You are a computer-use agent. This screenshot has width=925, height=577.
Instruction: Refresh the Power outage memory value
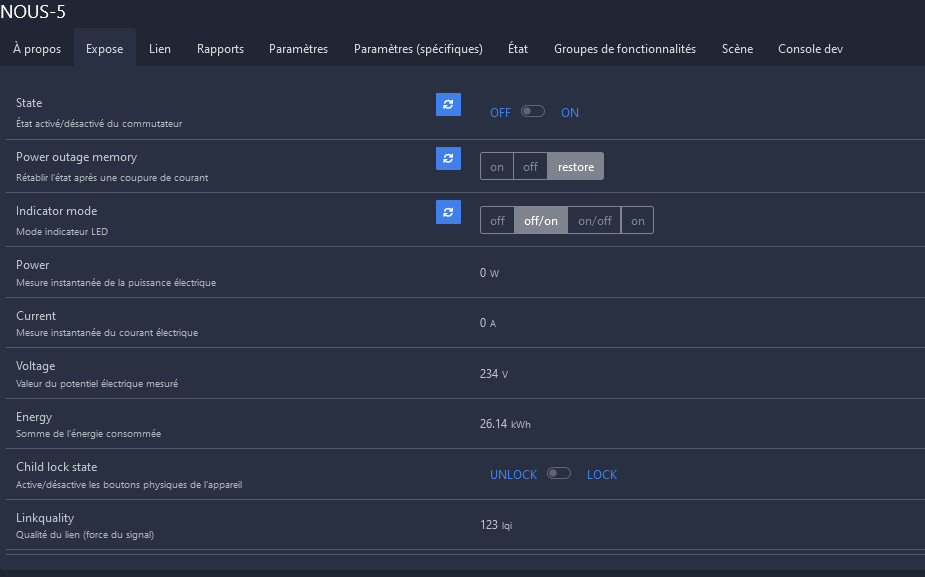click(448, 158)
